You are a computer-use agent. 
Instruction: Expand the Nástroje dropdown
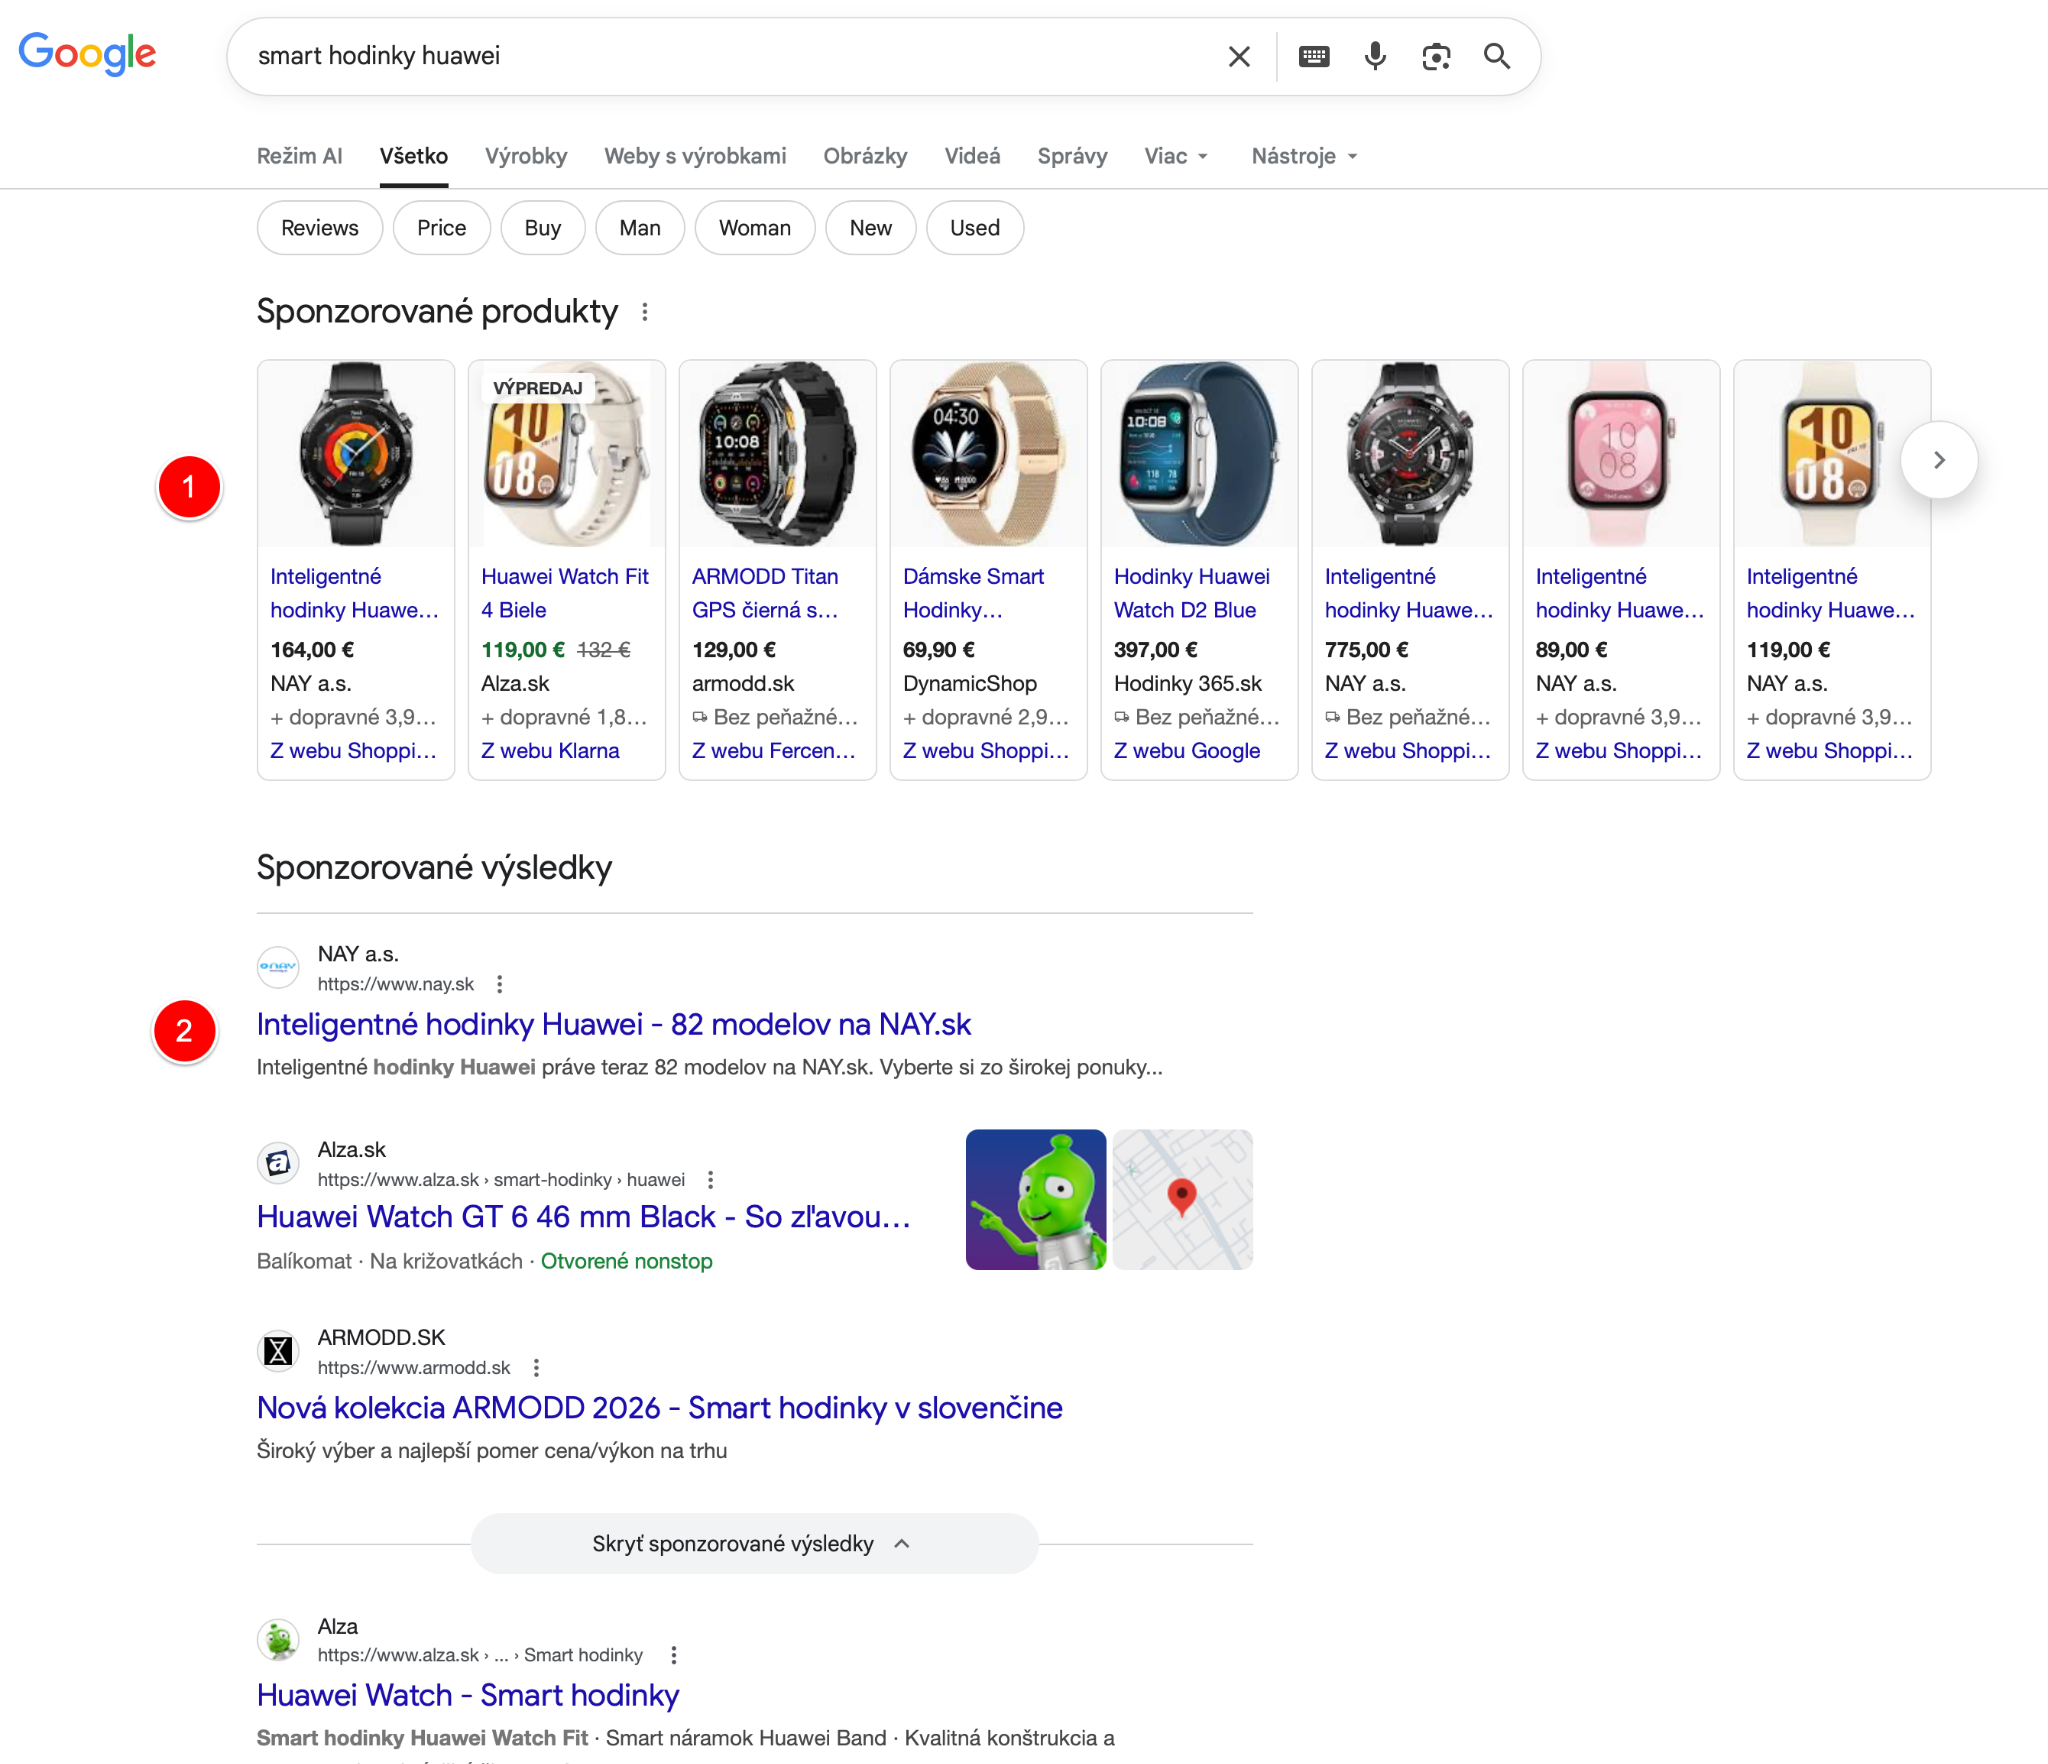pos(1304,156)
